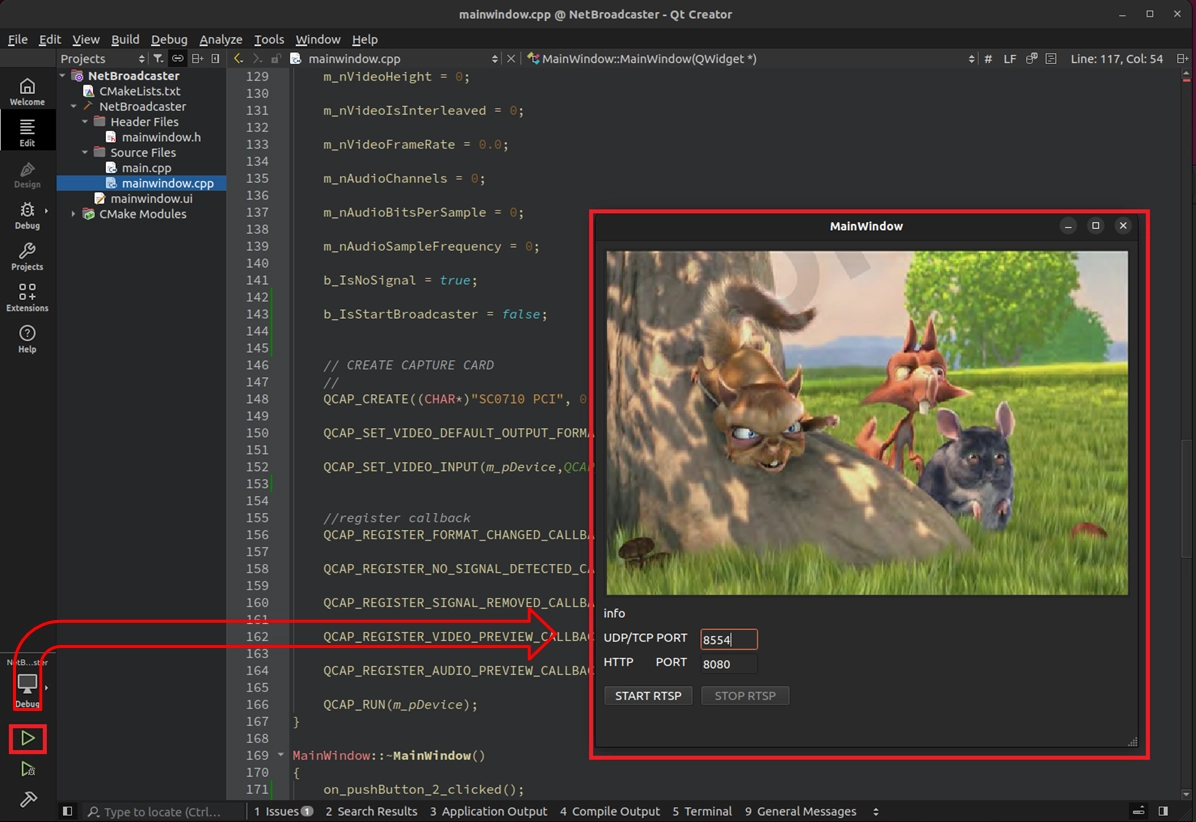Viewport: 1196px width, 822px height.
Task: Open the Analyze menu
Action: tap(220, 39)
